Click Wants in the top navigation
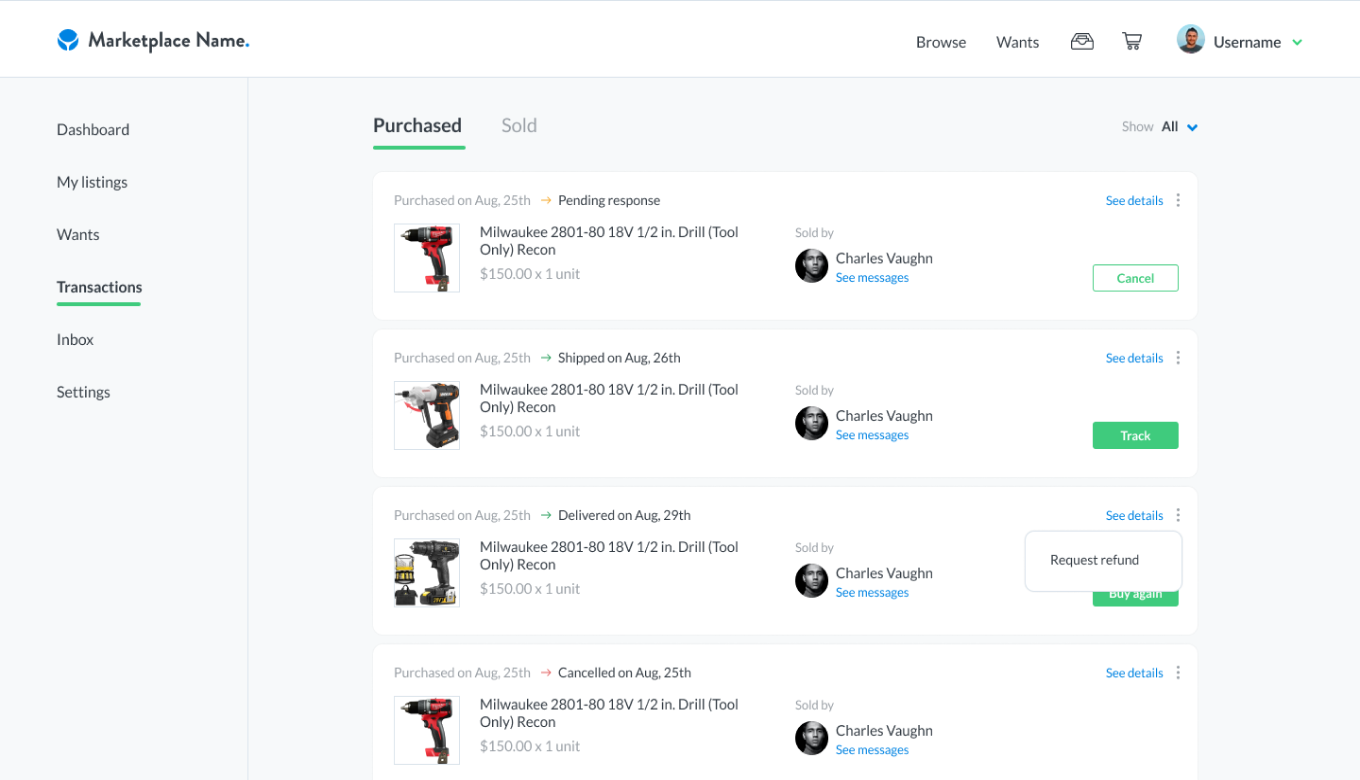Screen dimensions: 1360x780 click(x=1017, y=42)
